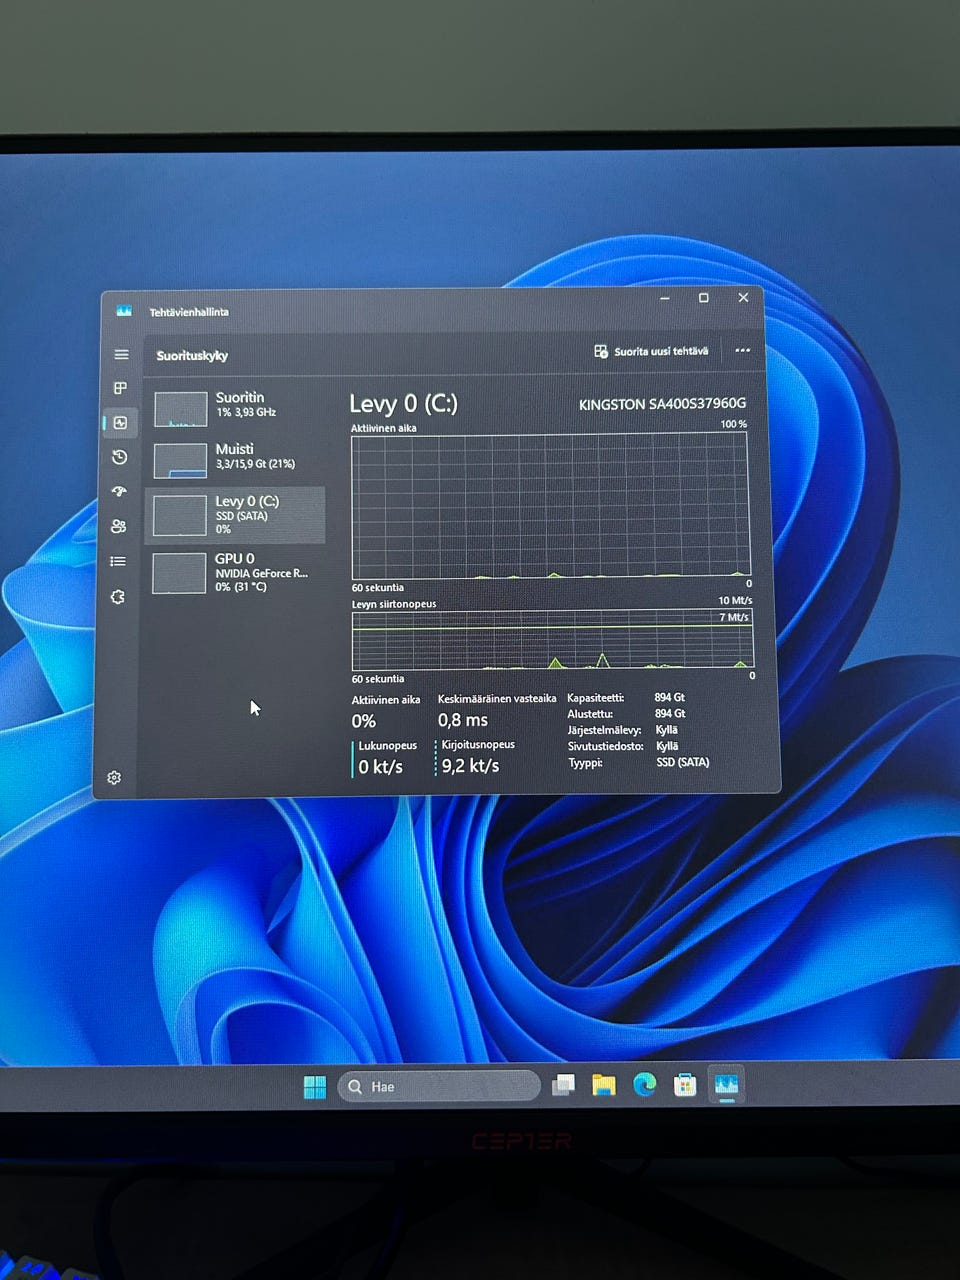Maximize the Tehtävienhallinta window
This screenshot has width=960, height=1280.
click(704, 298)
